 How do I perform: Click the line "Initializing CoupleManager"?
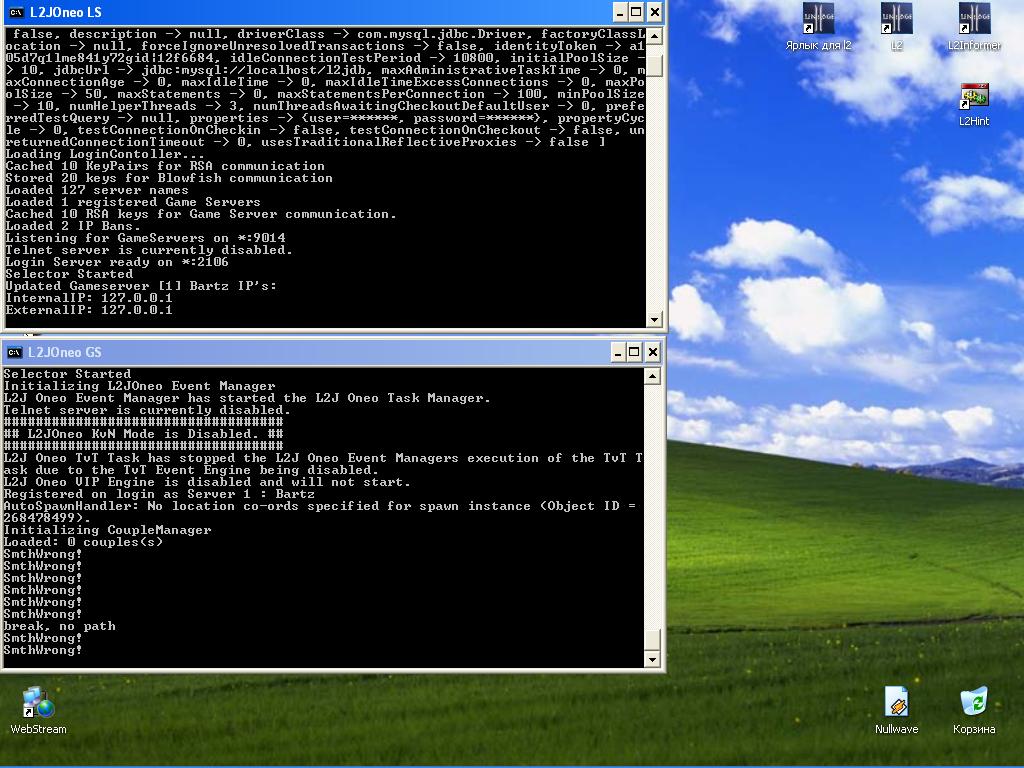108,530
